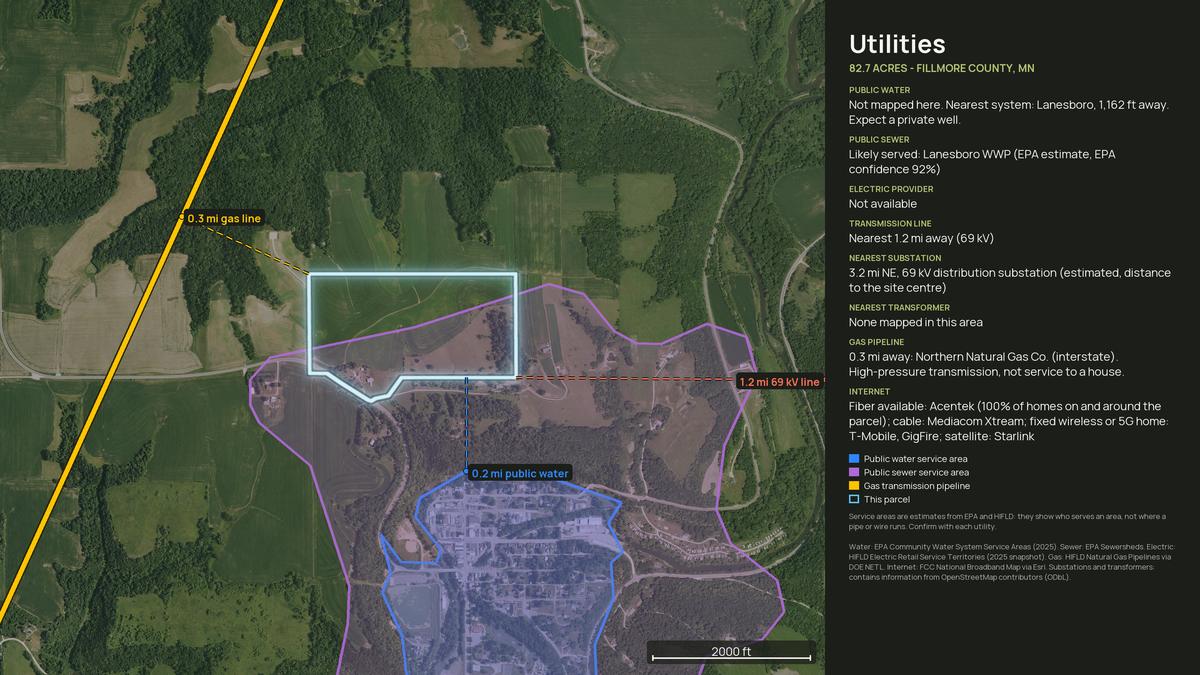Click the service areas disclaimer paragraph
Viewport: 1200px width, 675px height.
(1007, 521)
